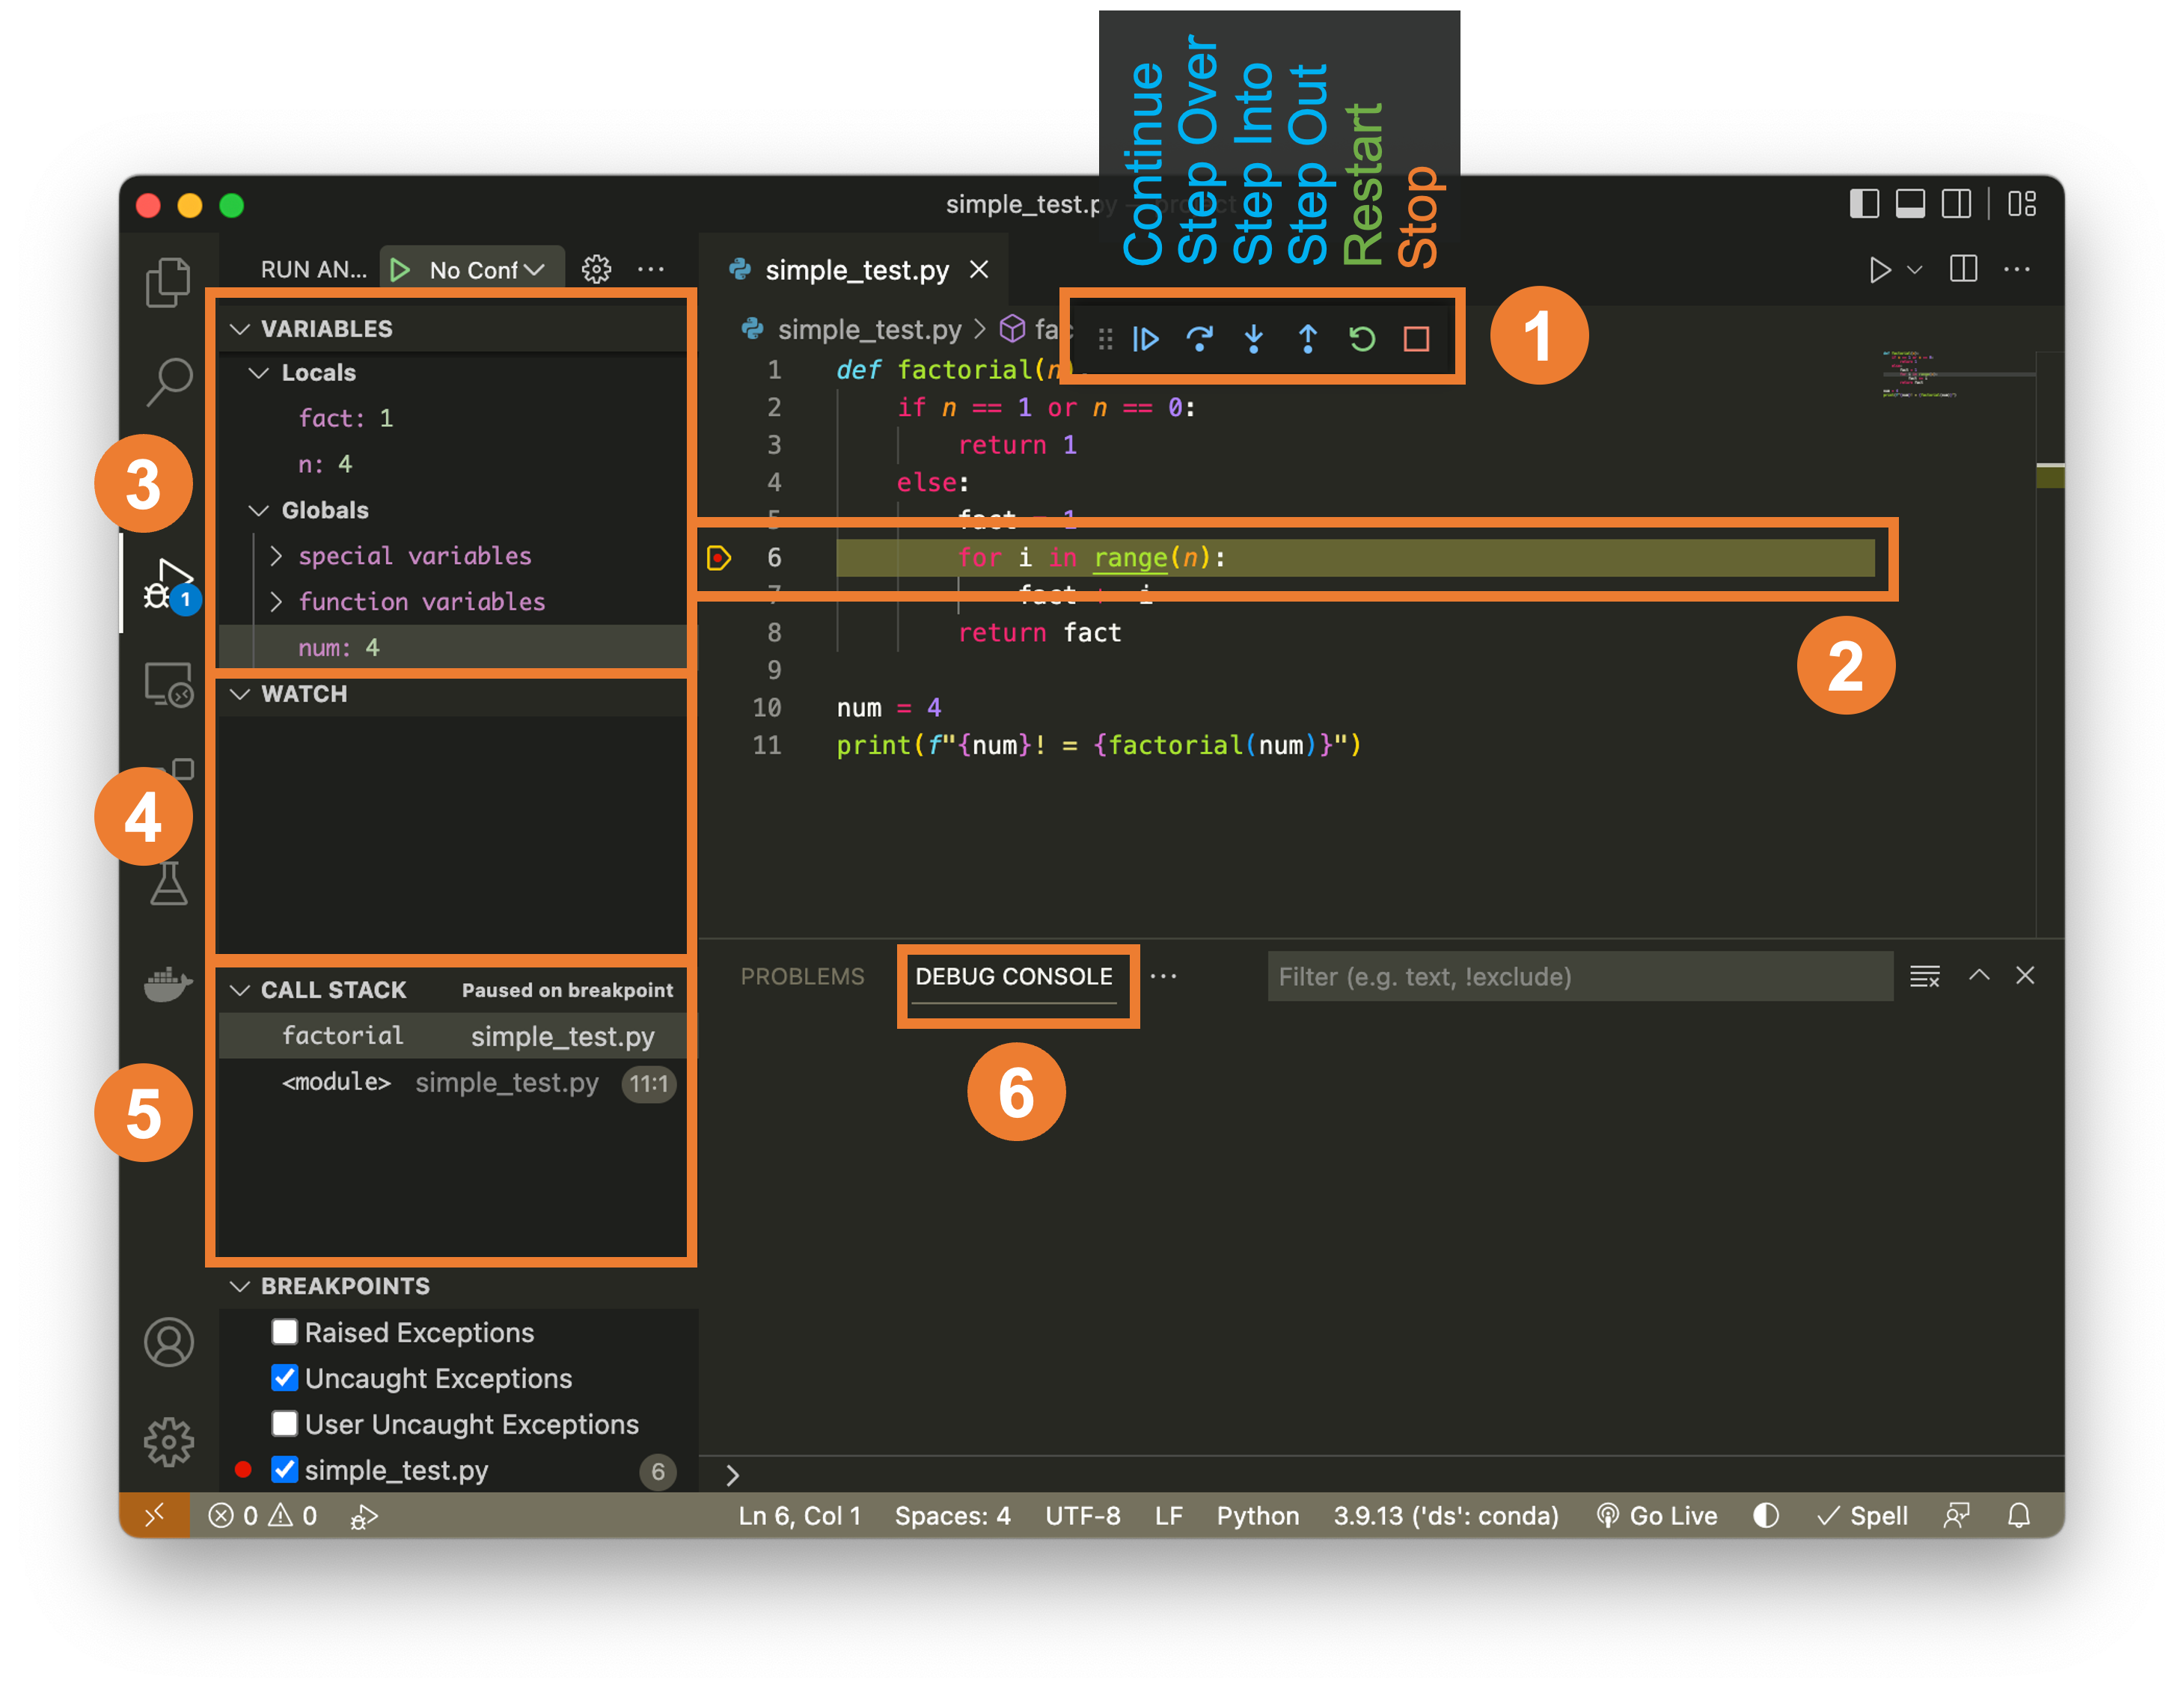The image size is (2184, 1694).
Task: Click the debug console filter input field
Action: point(1578,977)
